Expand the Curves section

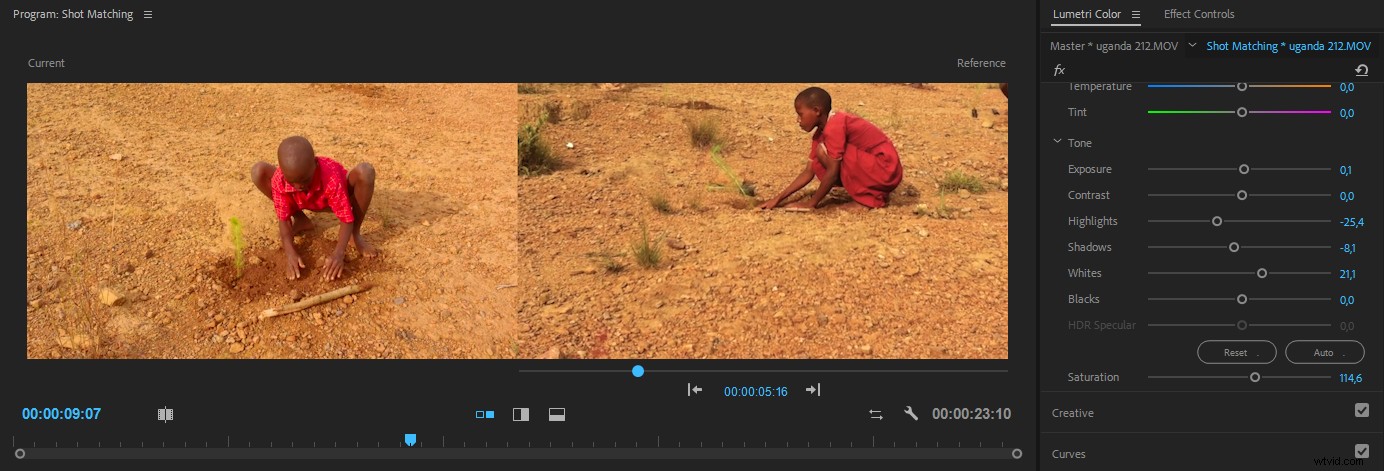1069,454
